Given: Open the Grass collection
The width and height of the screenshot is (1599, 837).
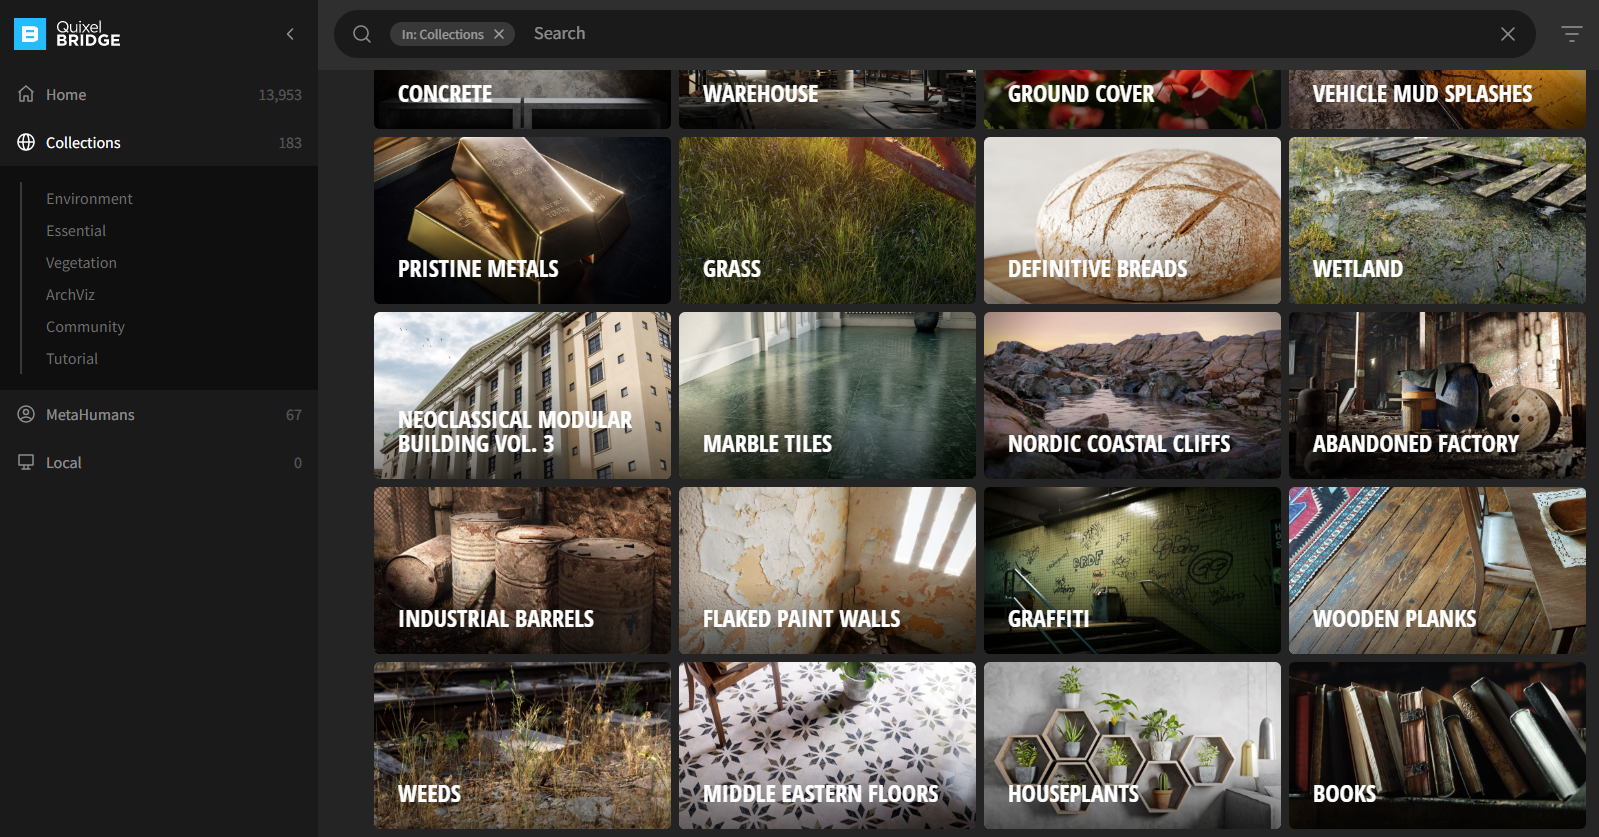Looking at the screenshot, I should click(x=827, y=220).
